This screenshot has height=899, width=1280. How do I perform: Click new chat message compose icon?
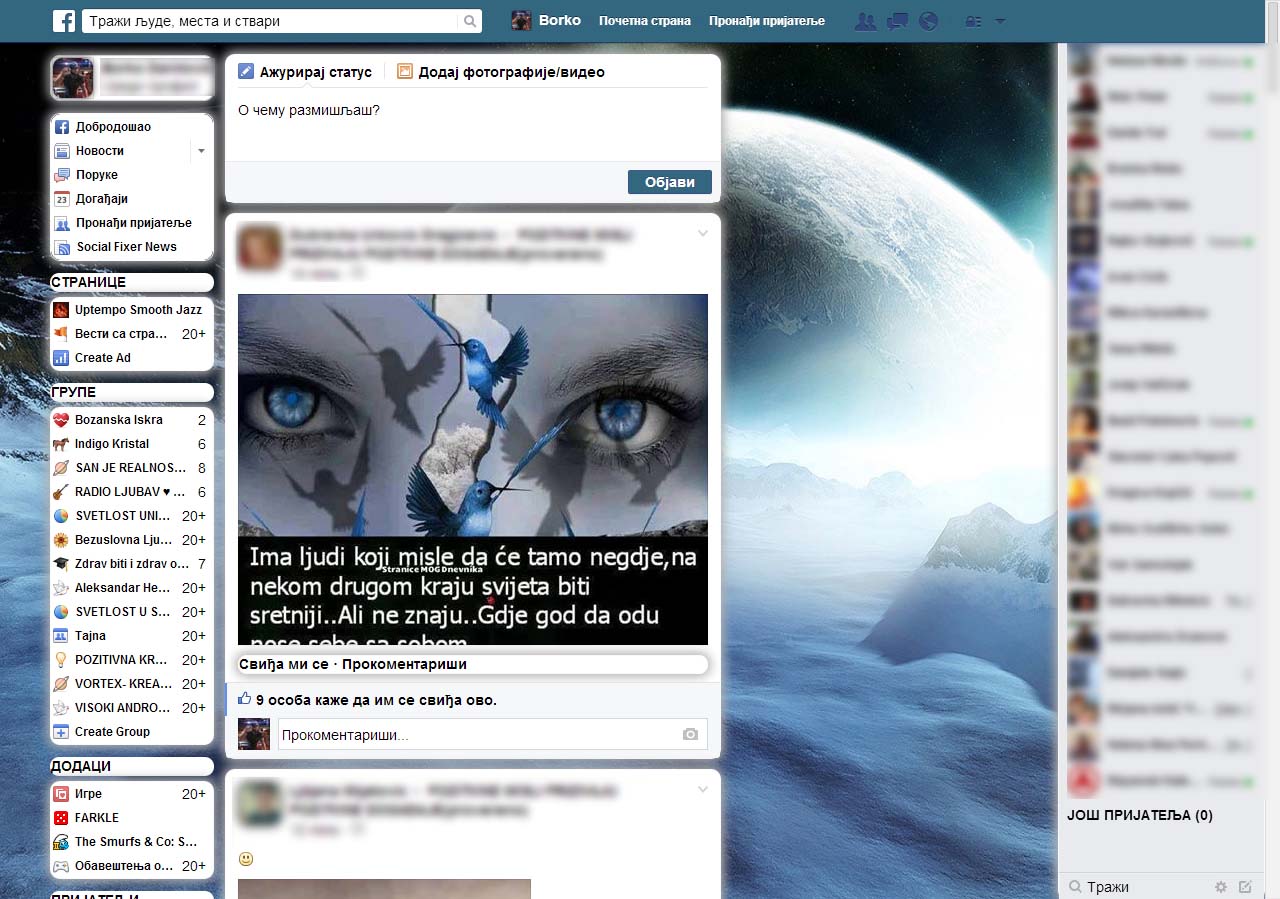click(1245, 887)
